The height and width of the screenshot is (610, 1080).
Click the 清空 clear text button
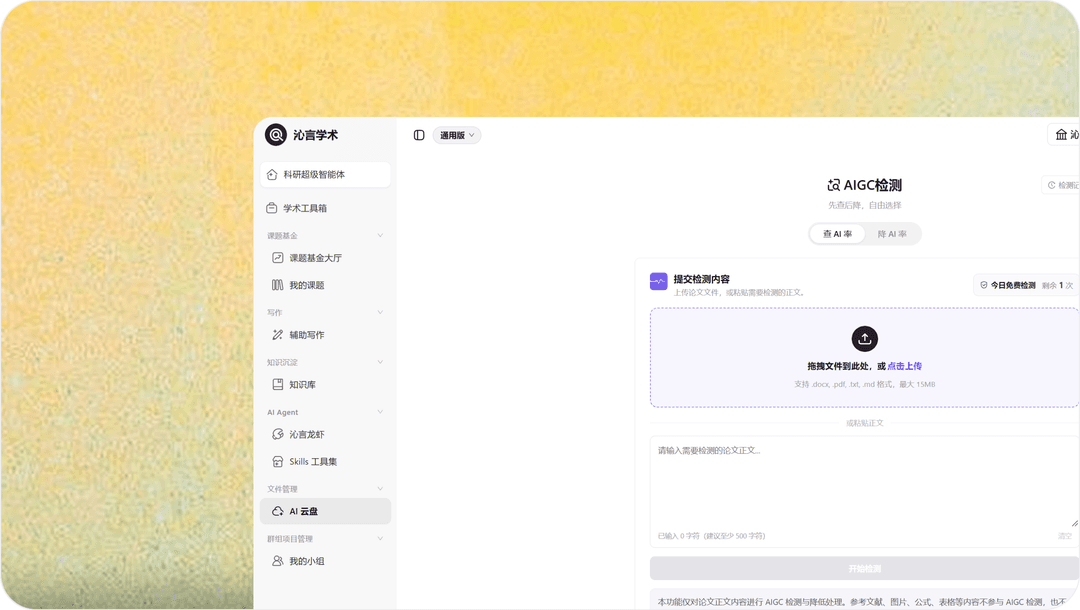1065,536
